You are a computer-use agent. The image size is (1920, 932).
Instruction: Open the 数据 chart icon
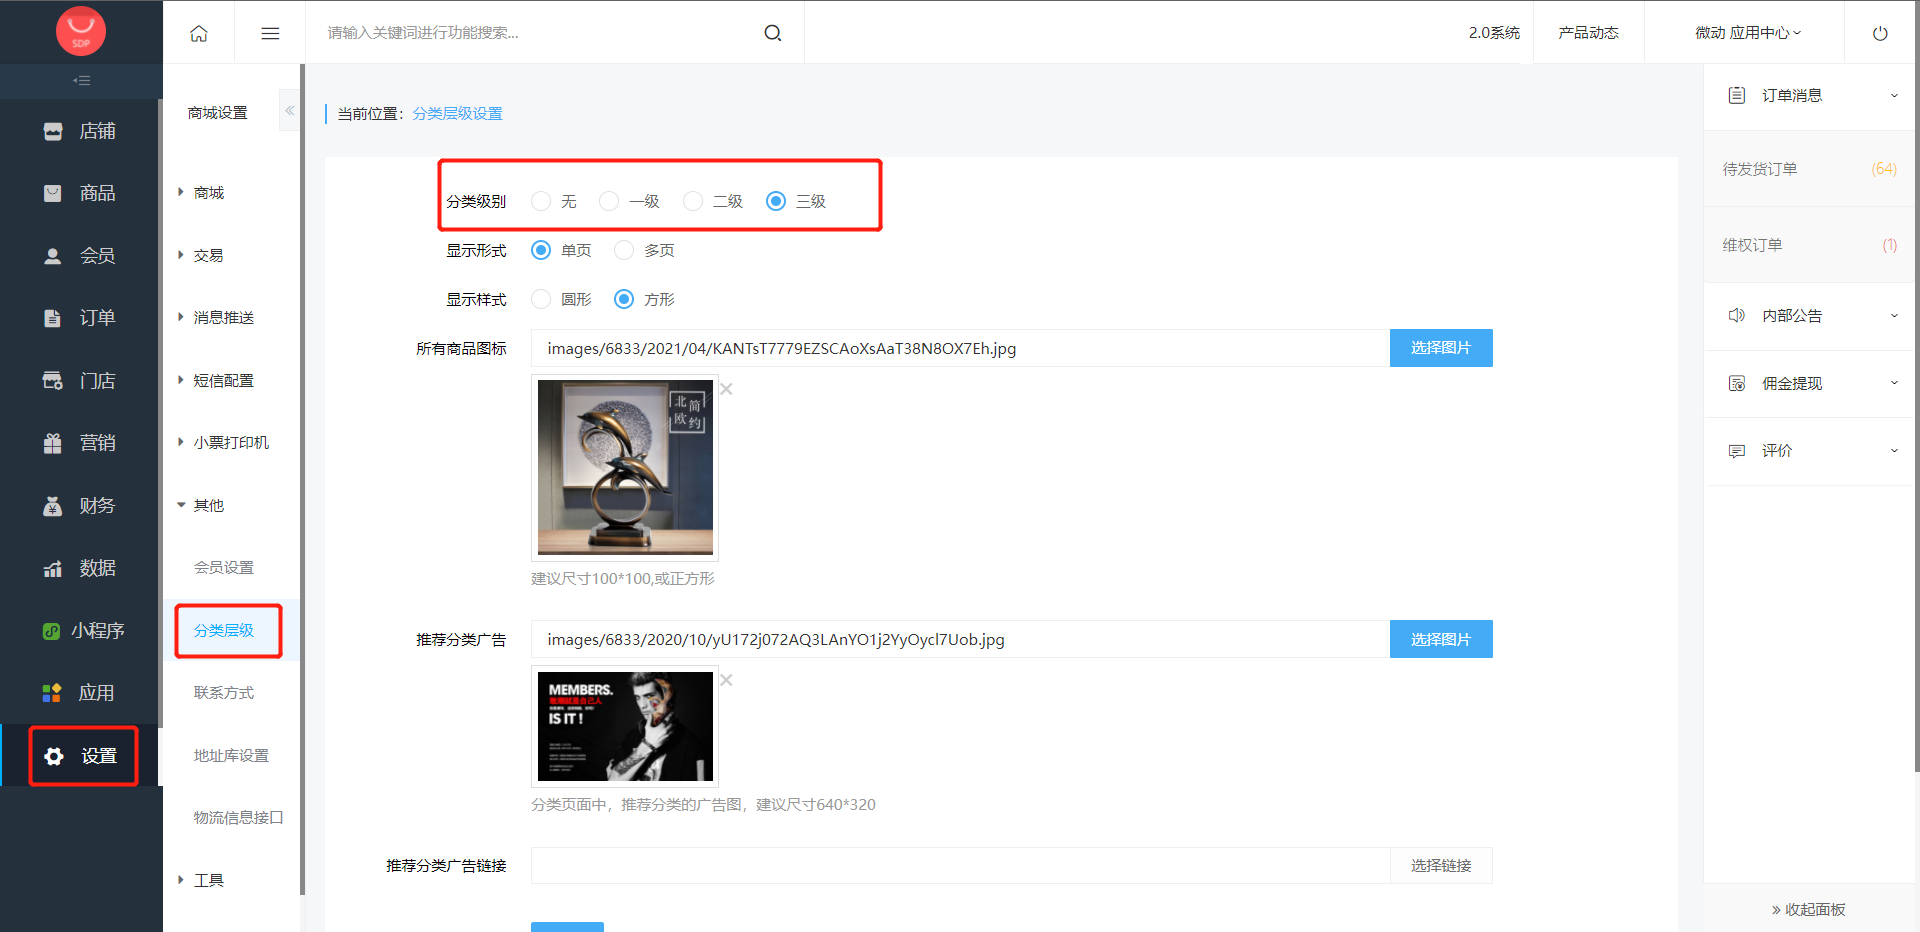(x=53, y=568)
